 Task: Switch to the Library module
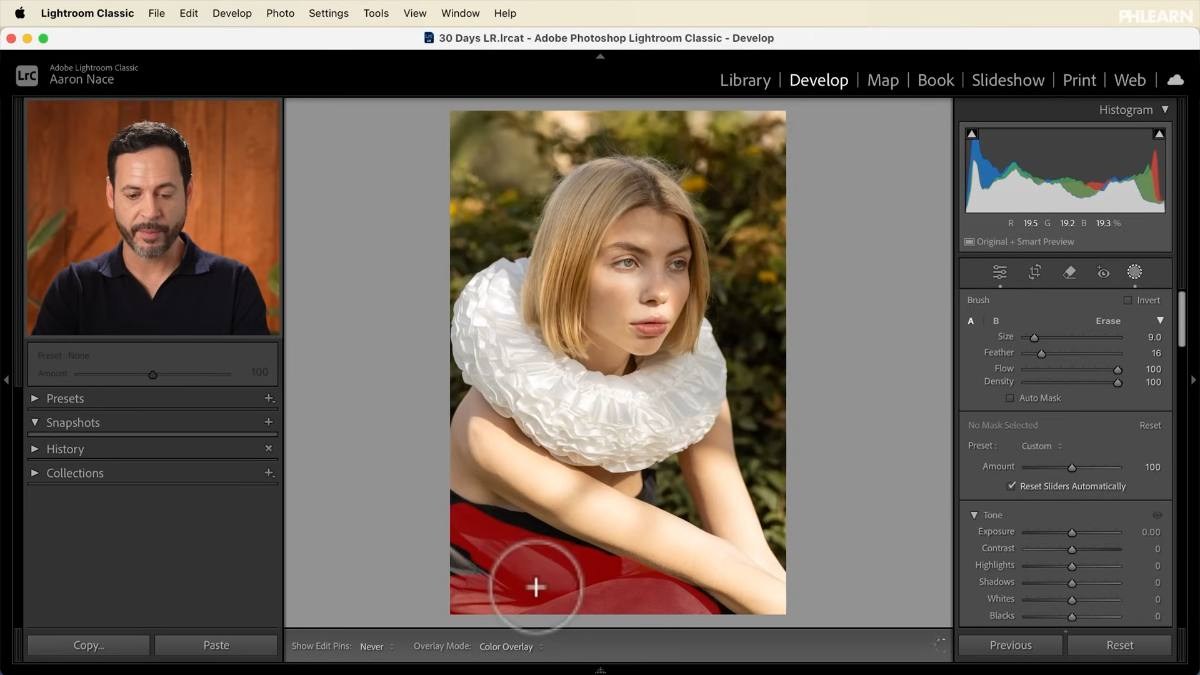click(x=745, y=80)
